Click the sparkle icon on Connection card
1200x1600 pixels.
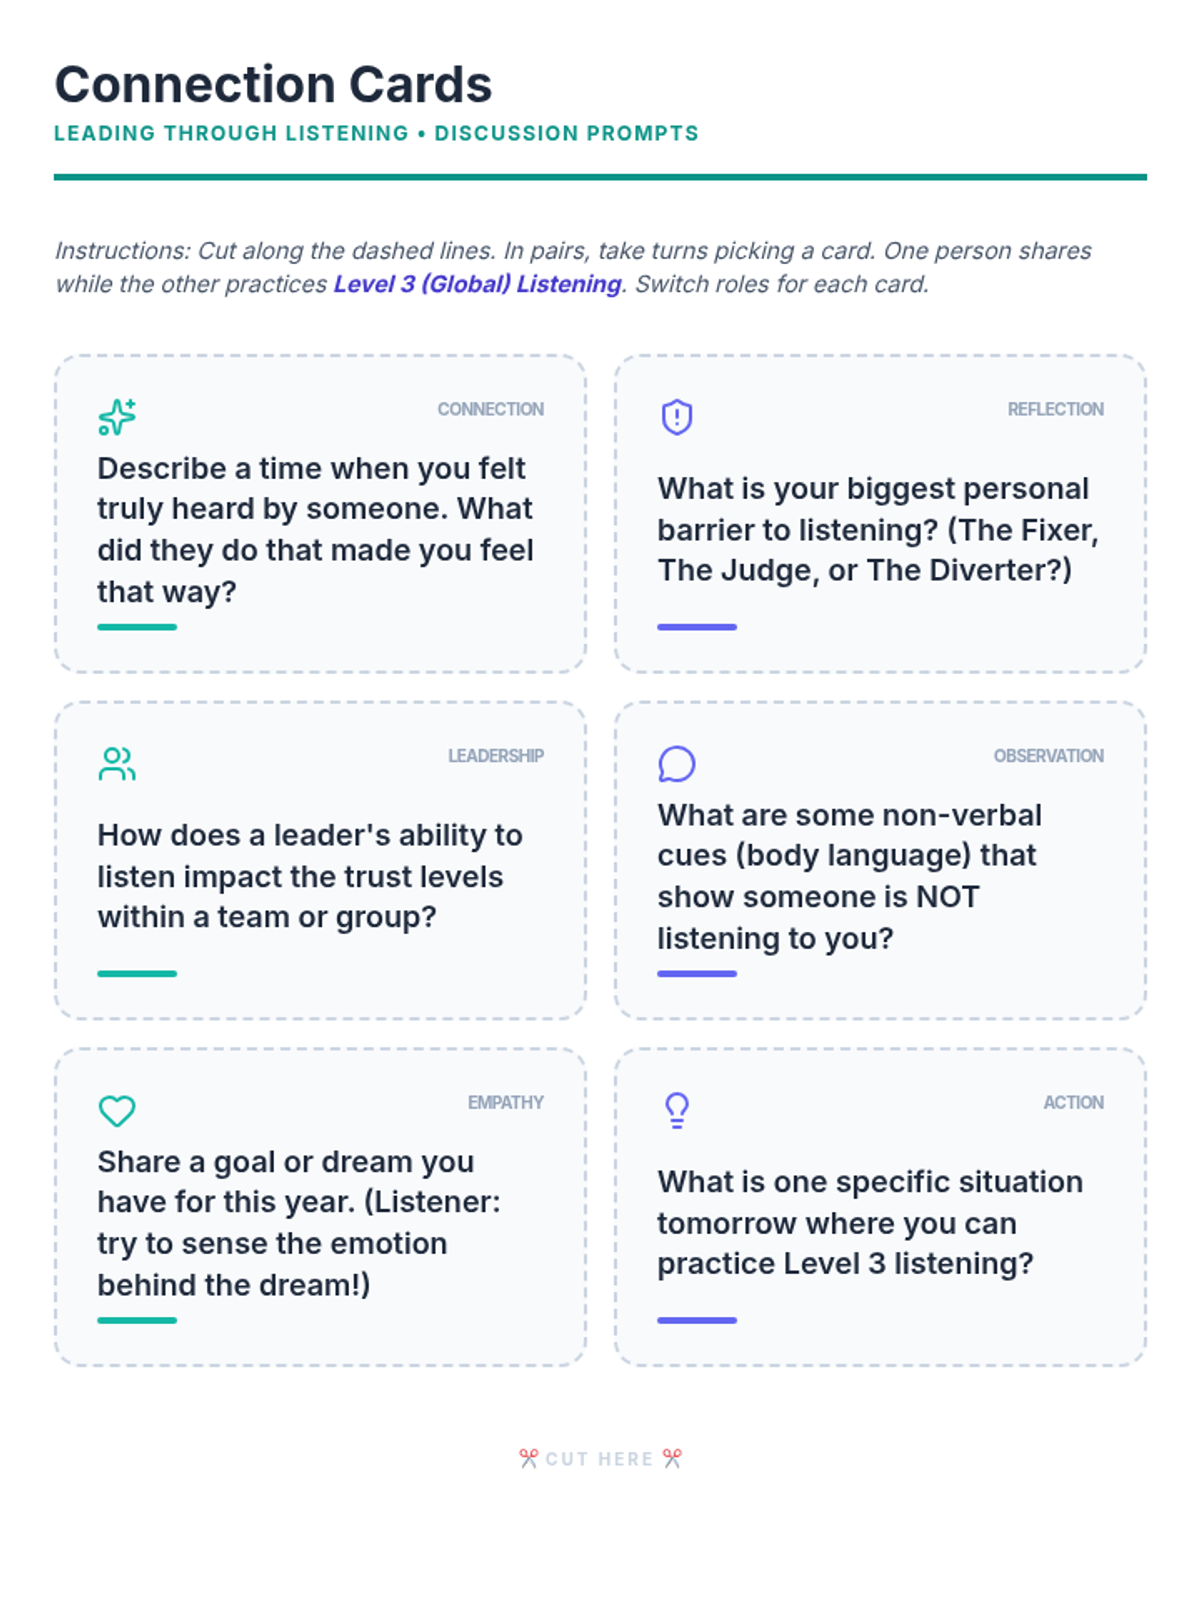coord(117,417)
